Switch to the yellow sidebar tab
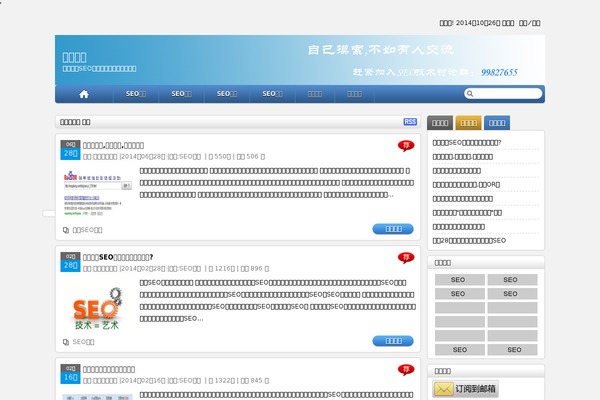 pos(468,123)
